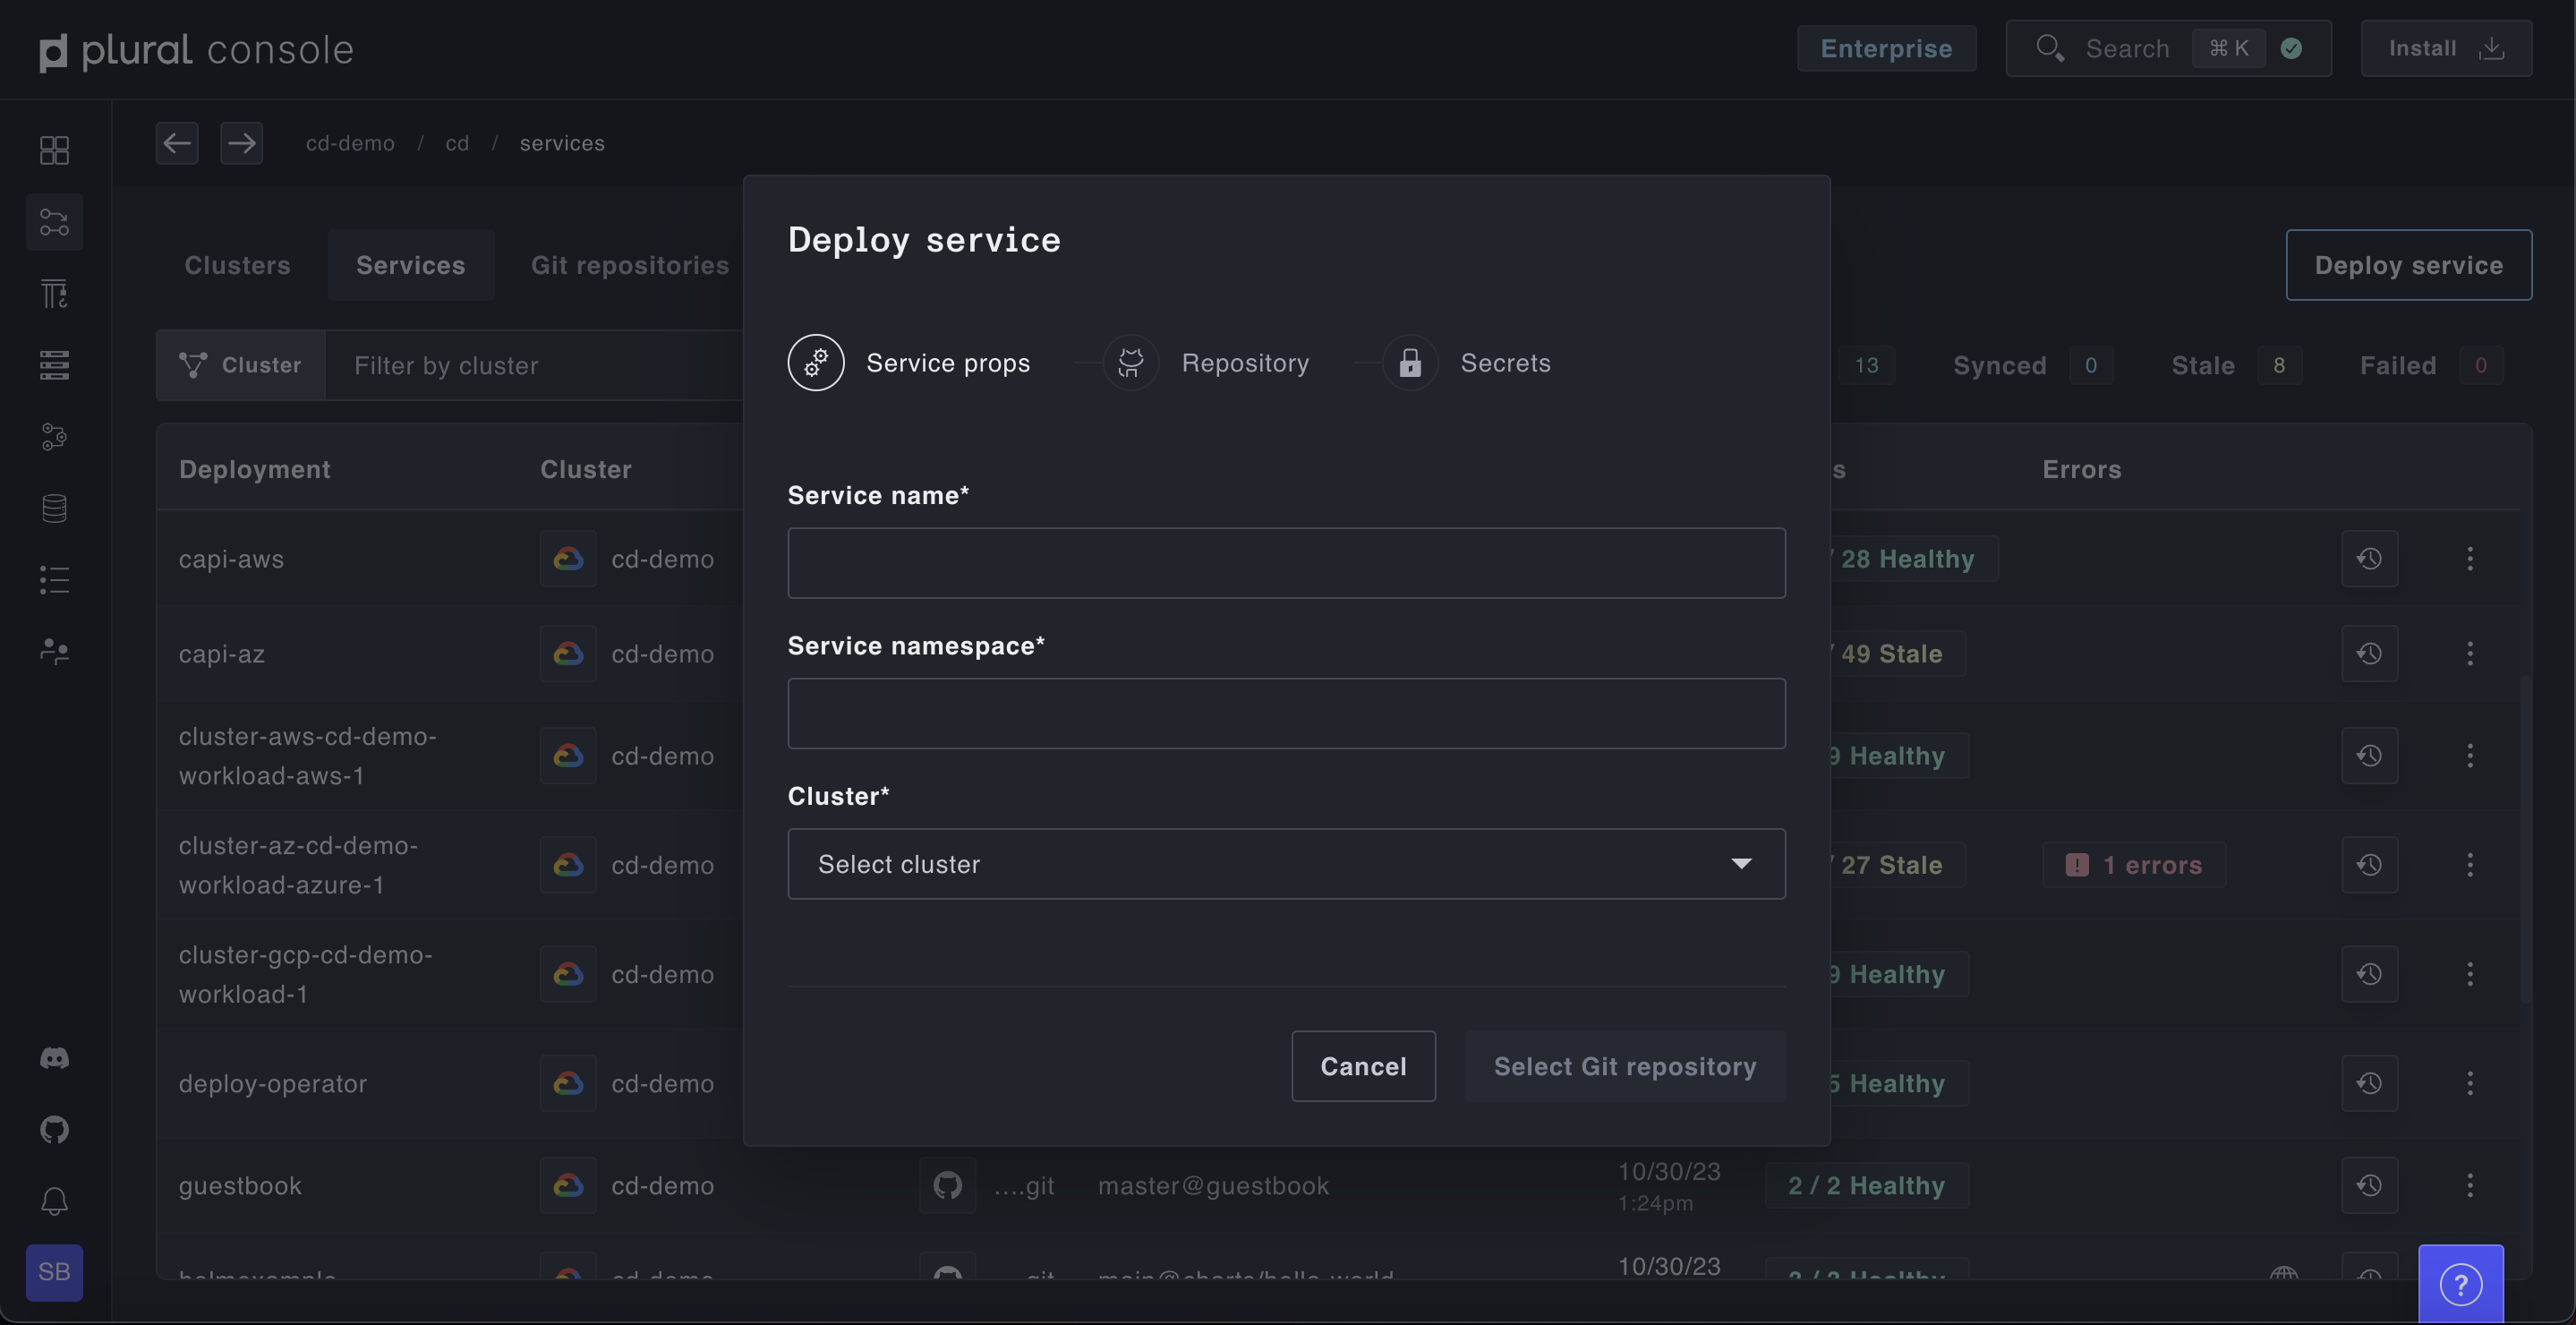Open the capi-az deployment row
The height and width of the screenshot is (1325, 2576).
(x=221, y=654)
